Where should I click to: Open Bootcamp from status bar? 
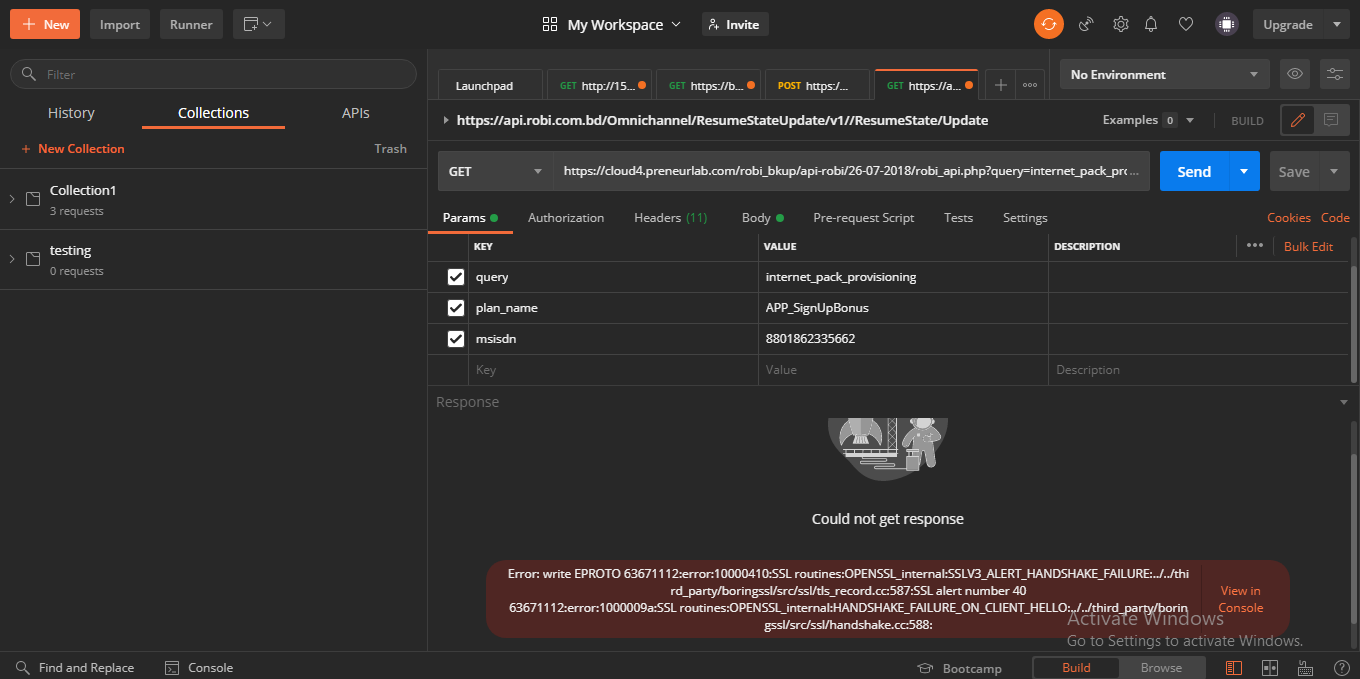959,668
